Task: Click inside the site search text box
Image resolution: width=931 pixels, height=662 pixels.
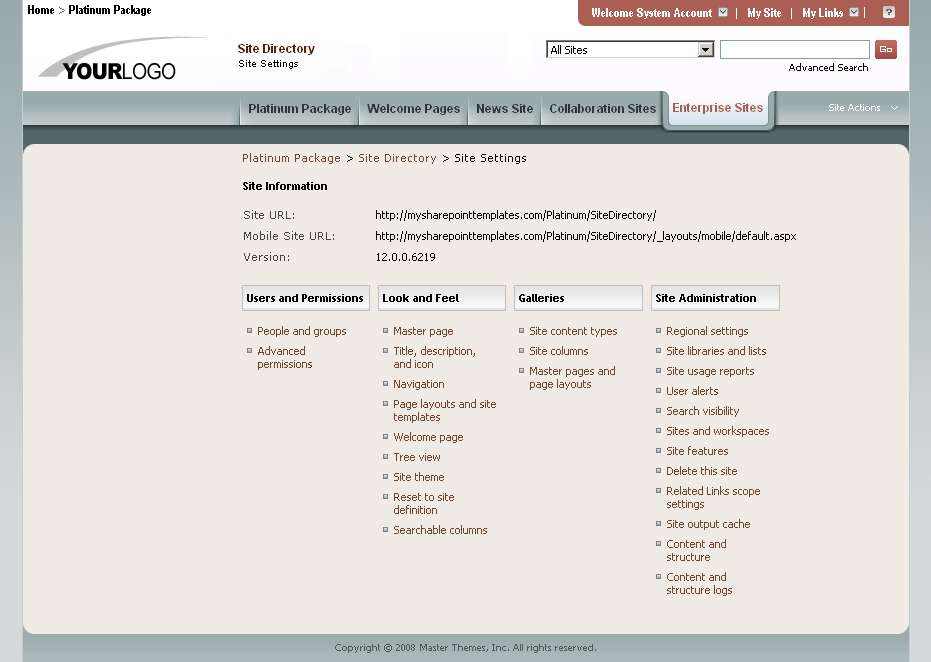Action: click(x=794, y=49)
